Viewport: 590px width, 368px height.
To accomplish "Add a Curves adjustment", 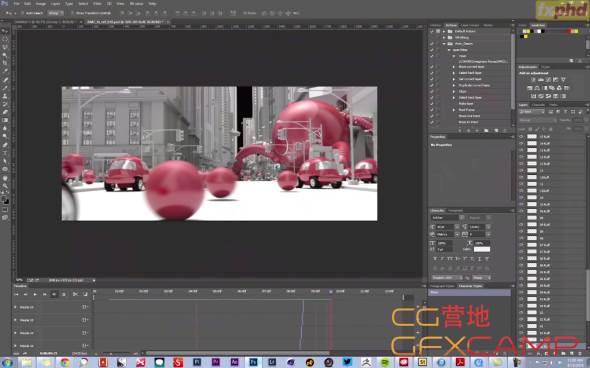I will (x=548, y=80).
